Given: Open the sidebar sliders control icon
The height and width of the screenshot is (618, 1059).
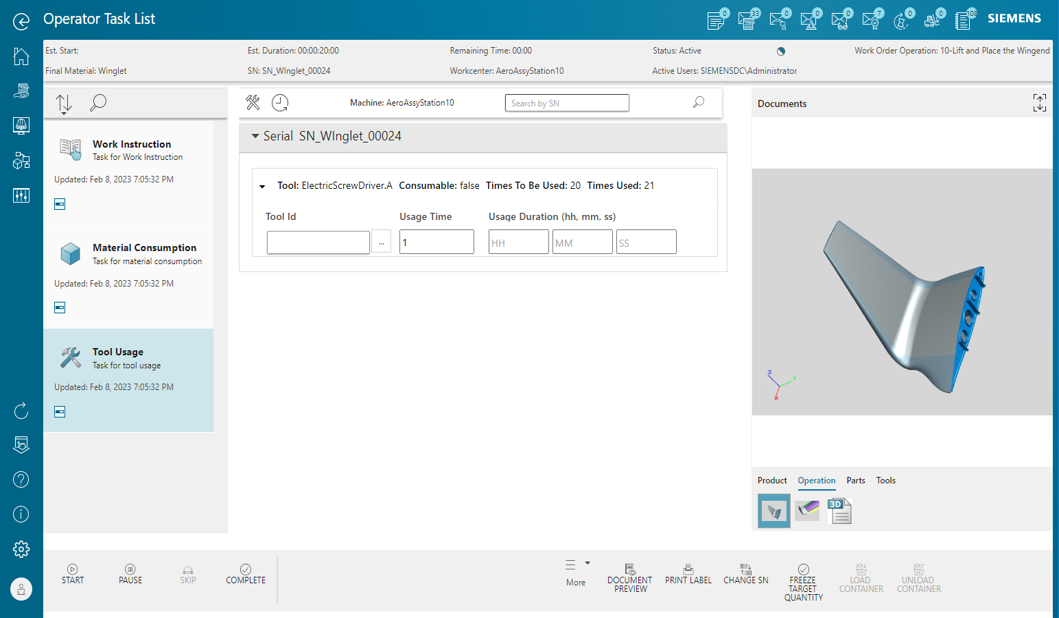Looking at the screenshot, I should pyautogui.click(x=21, y=195).
